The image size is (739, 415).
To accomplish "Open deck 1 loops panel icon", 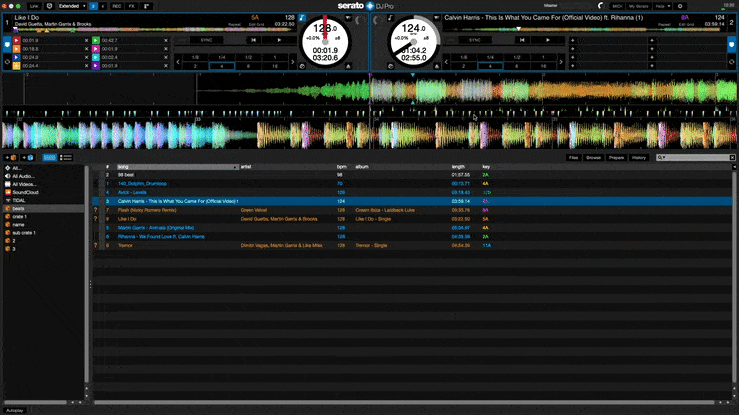I will [7, 62].
